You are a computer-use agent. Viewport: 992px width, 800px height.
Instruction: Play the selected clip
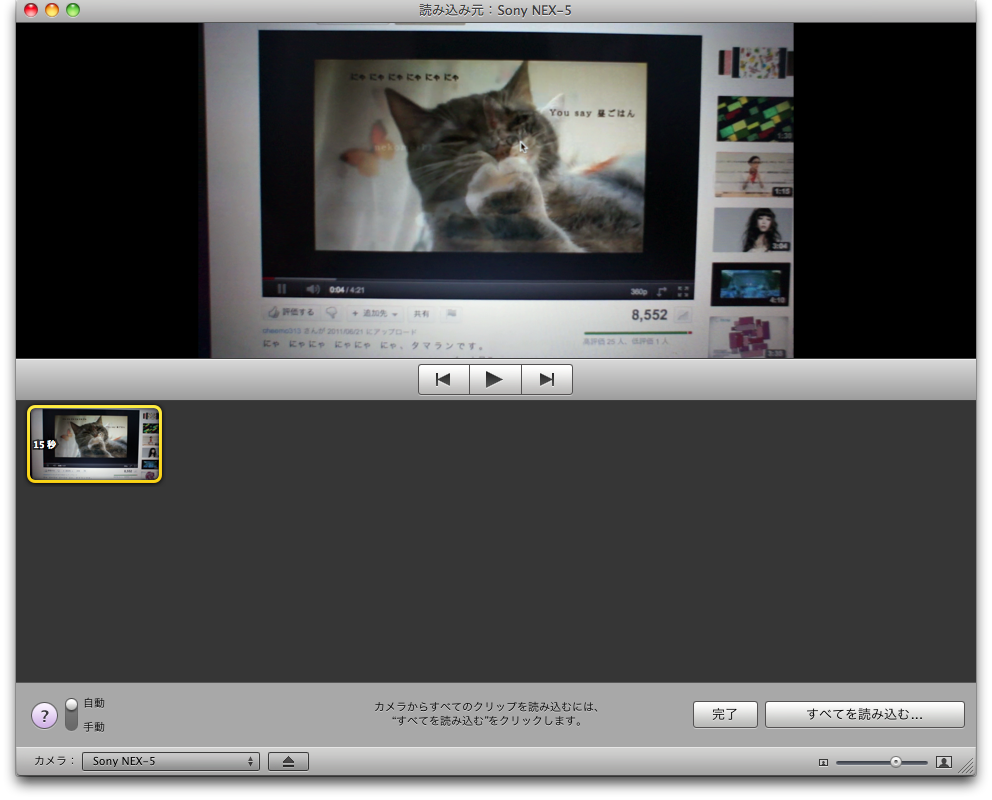click(x=495, y=379)
